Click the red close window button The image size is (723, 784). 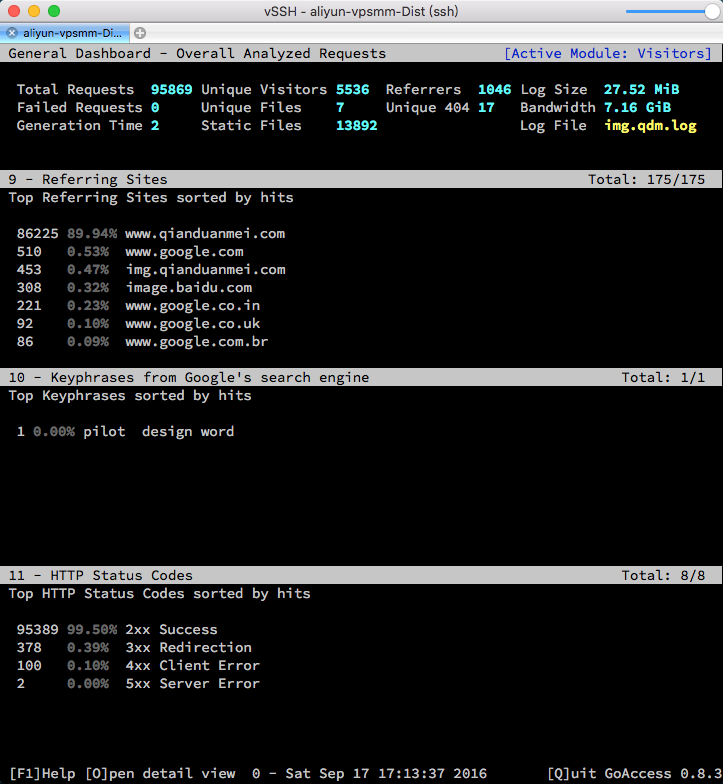click(x=13, y=10)
